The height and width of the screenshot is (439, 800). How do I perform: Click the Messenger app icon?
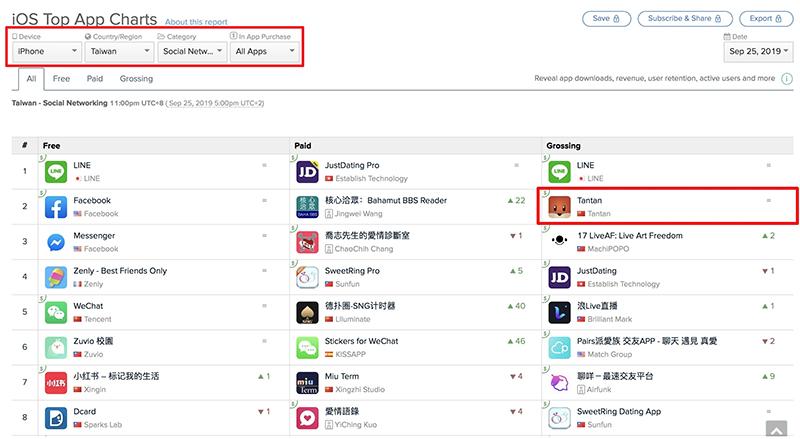pos(55,242)
